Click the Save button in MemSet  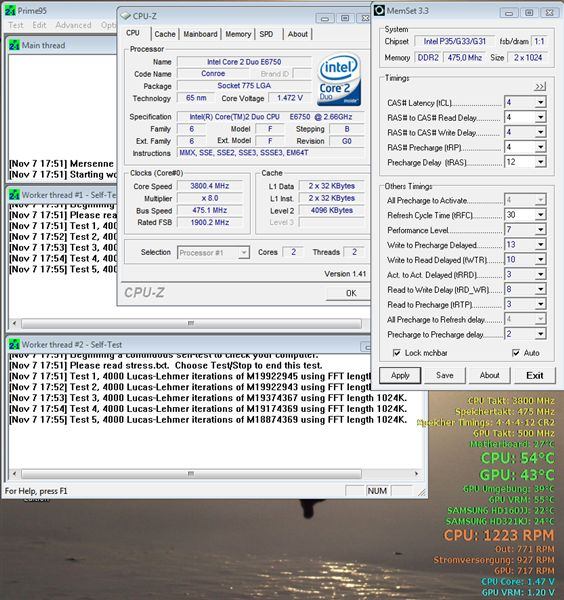(445, 375)
